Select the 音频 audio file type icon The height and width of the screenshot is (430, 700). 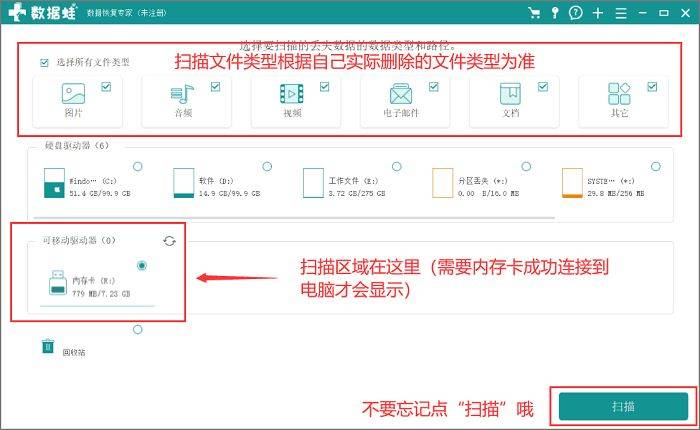pyautogui.click(x=182, y=94)
